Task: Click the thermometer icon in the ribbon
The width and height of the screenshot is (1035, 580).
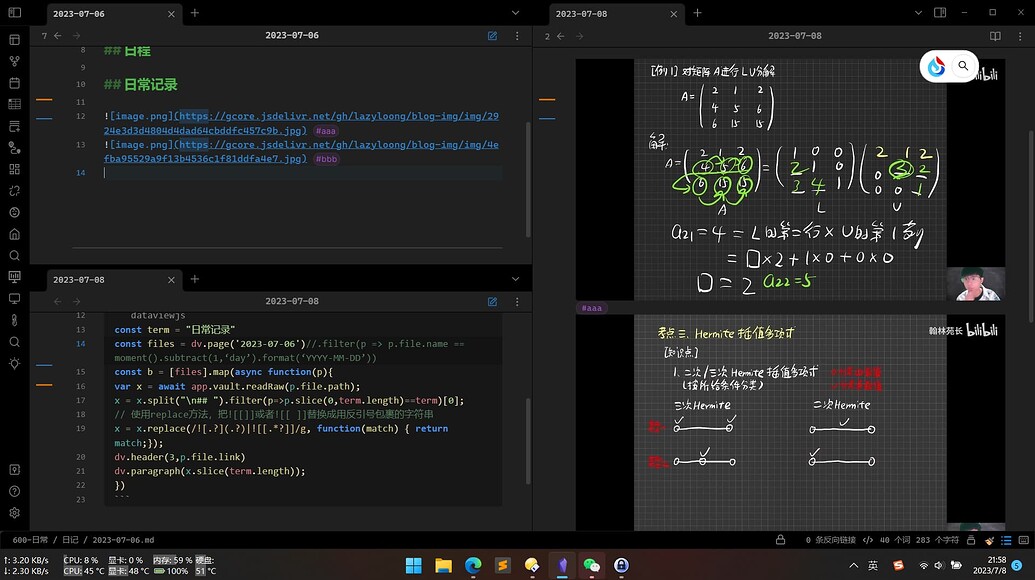Action: click(x=15, y=320)
